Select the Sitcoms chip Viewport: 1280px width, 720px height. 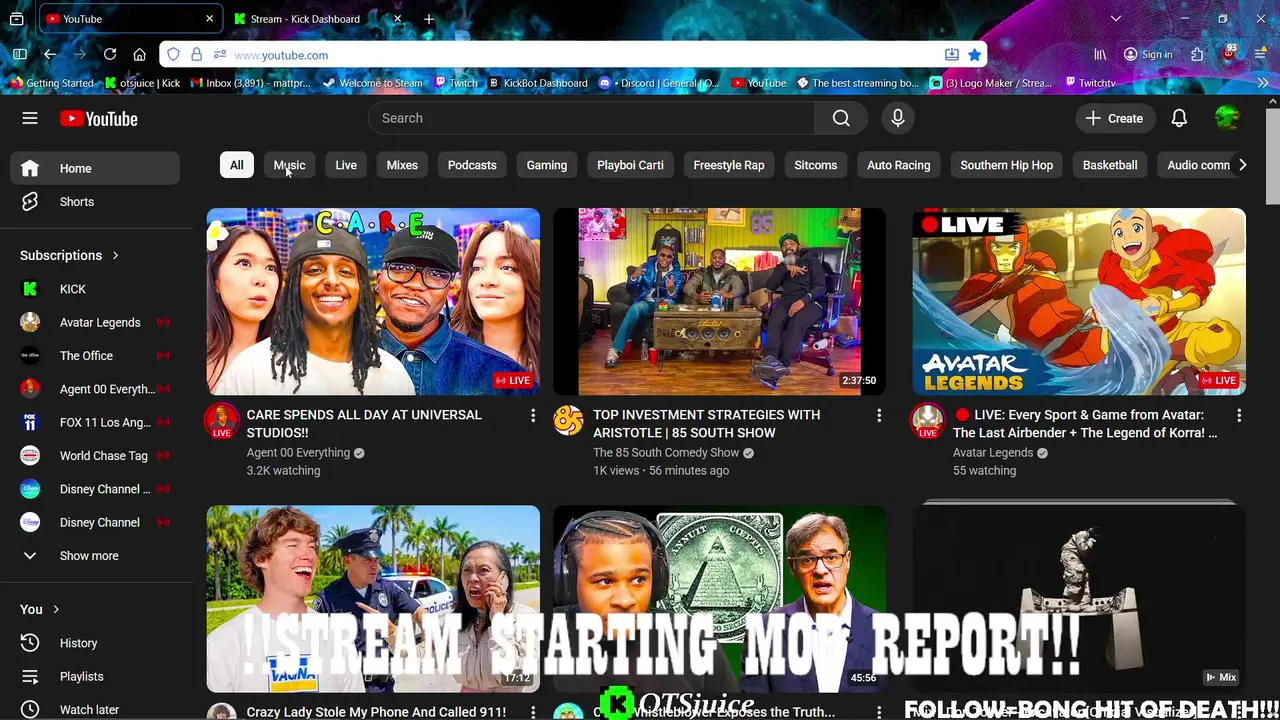coord(816,165)
